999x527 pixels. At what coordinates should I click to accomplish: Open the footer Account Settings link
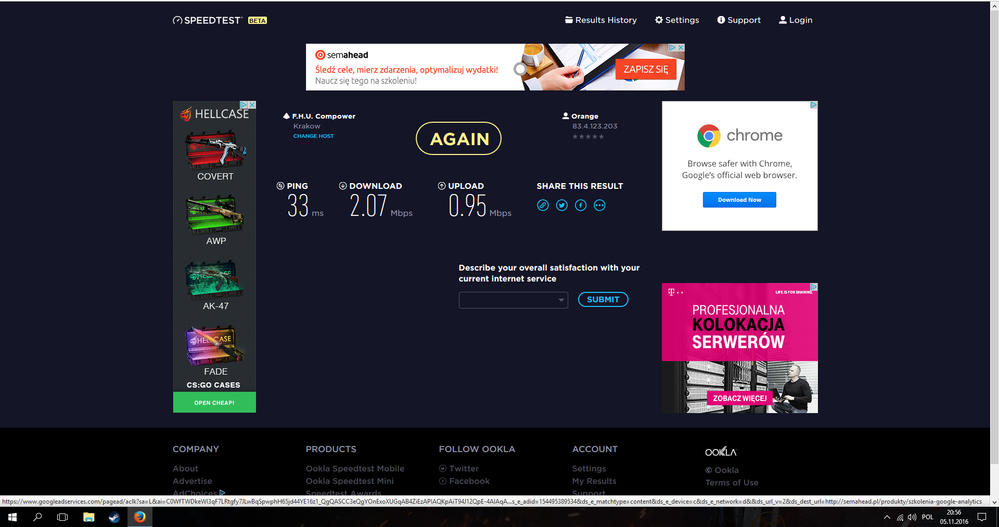pyautogui.click(x=589, y=468)
